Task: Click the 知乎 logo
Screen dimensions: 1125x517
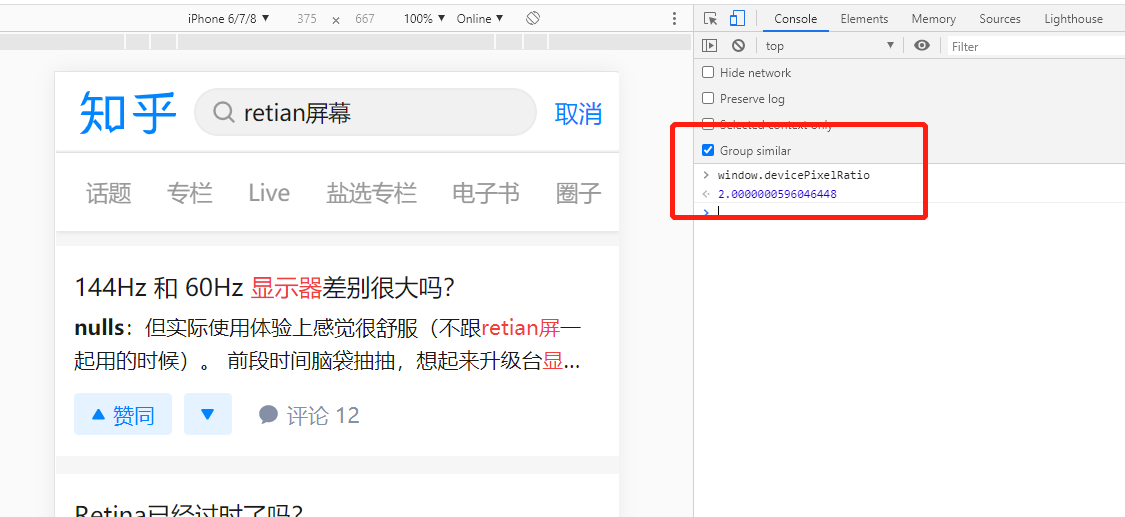Action: (128, 113)
